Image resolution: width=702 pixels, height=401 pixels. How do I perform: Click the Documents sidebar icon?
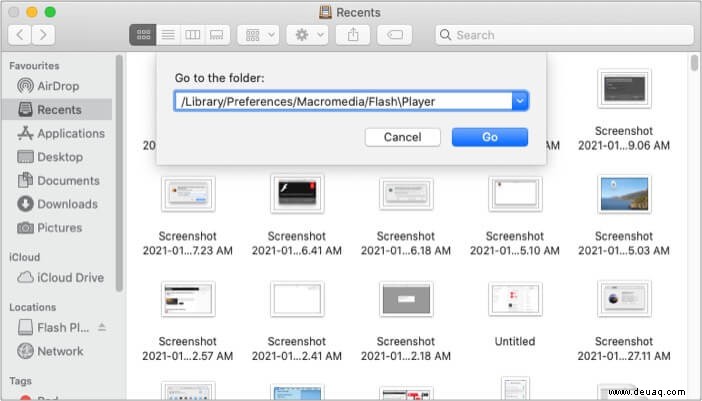(x=25, y=180)
